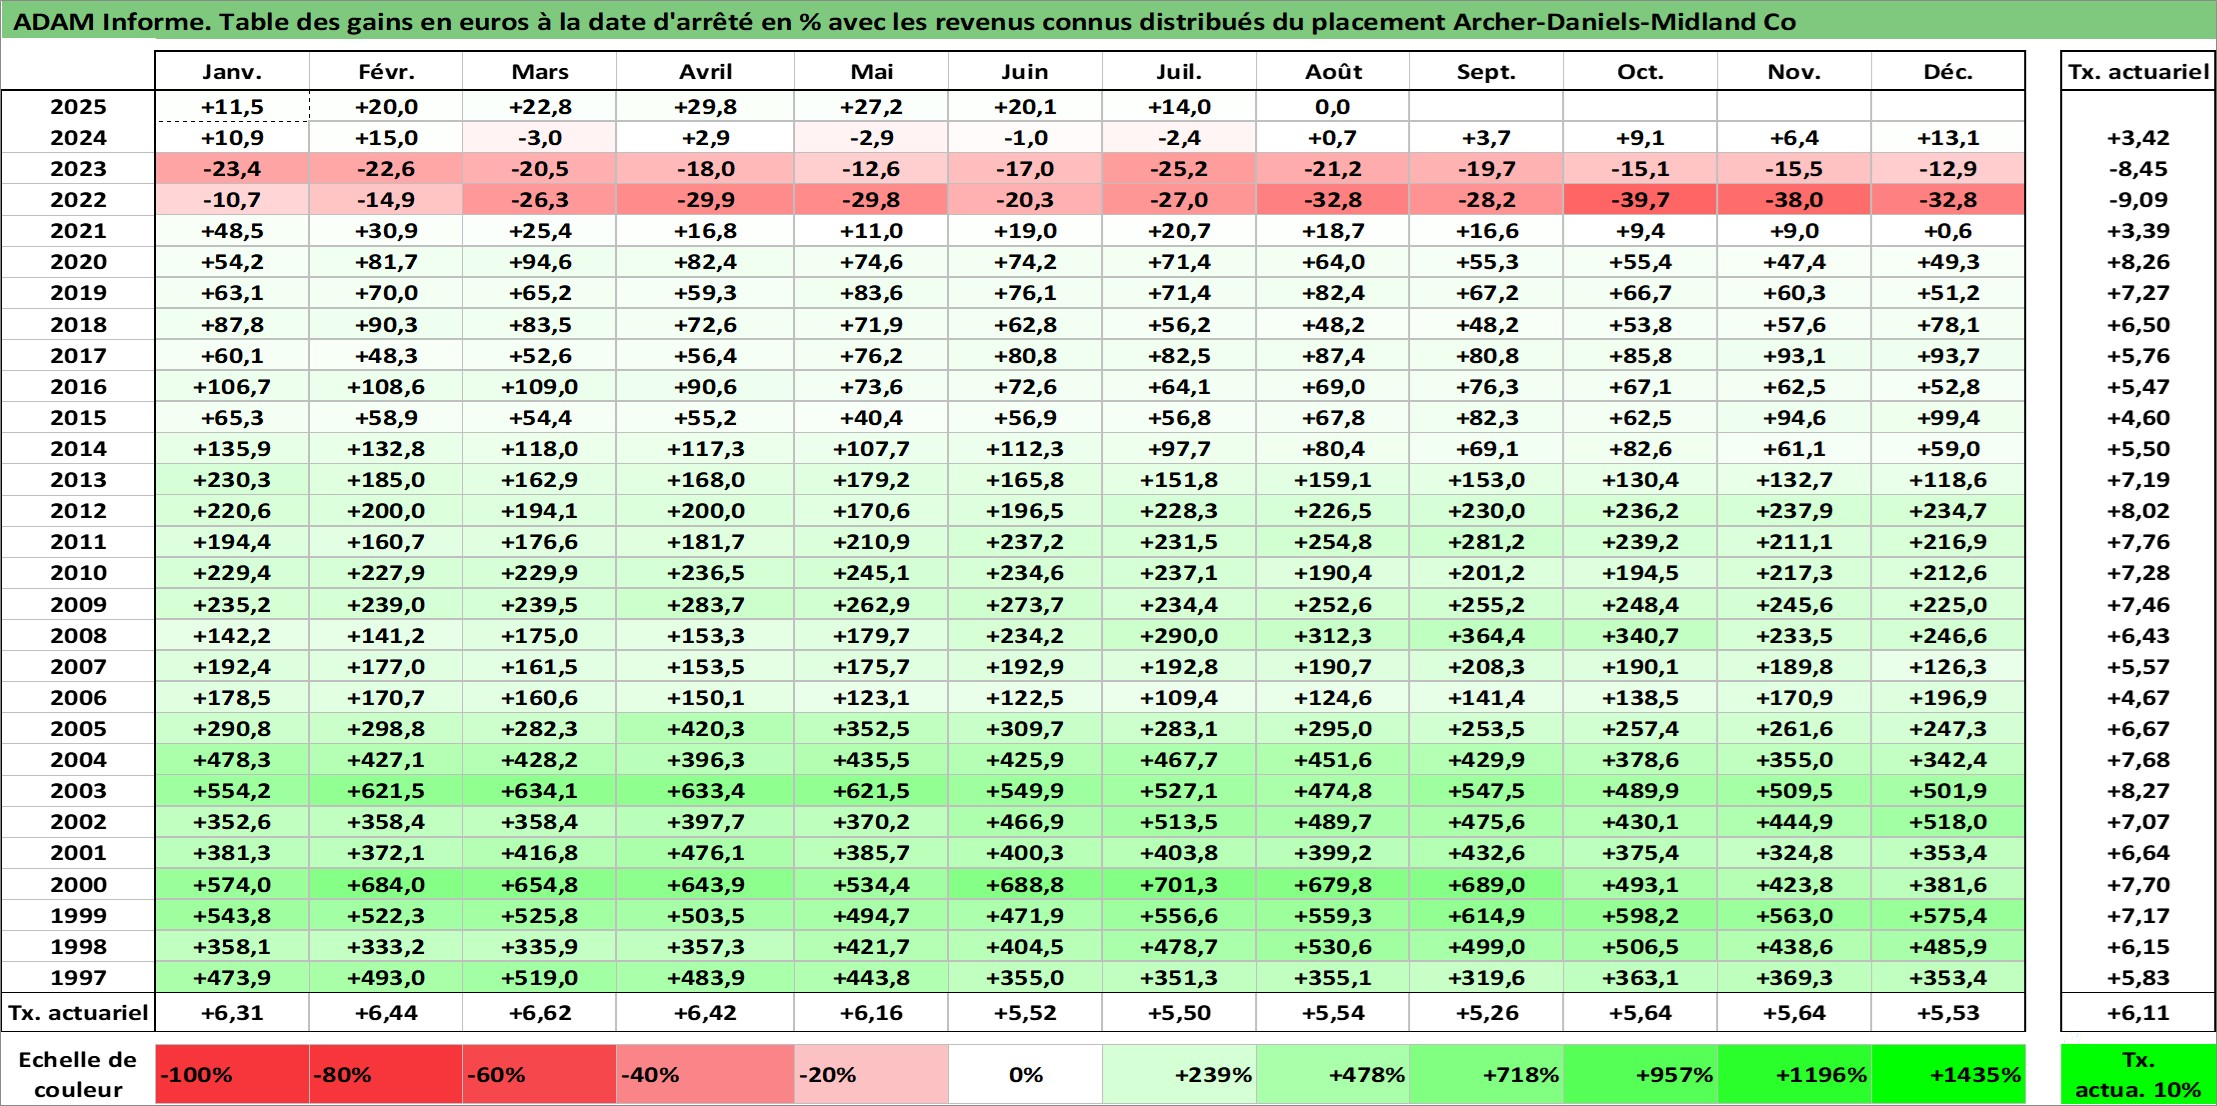The height and width of the screenshot is (1106, 2217).
Task: Select the March 2024 cell '-3,0'
Action: (540, 138)
